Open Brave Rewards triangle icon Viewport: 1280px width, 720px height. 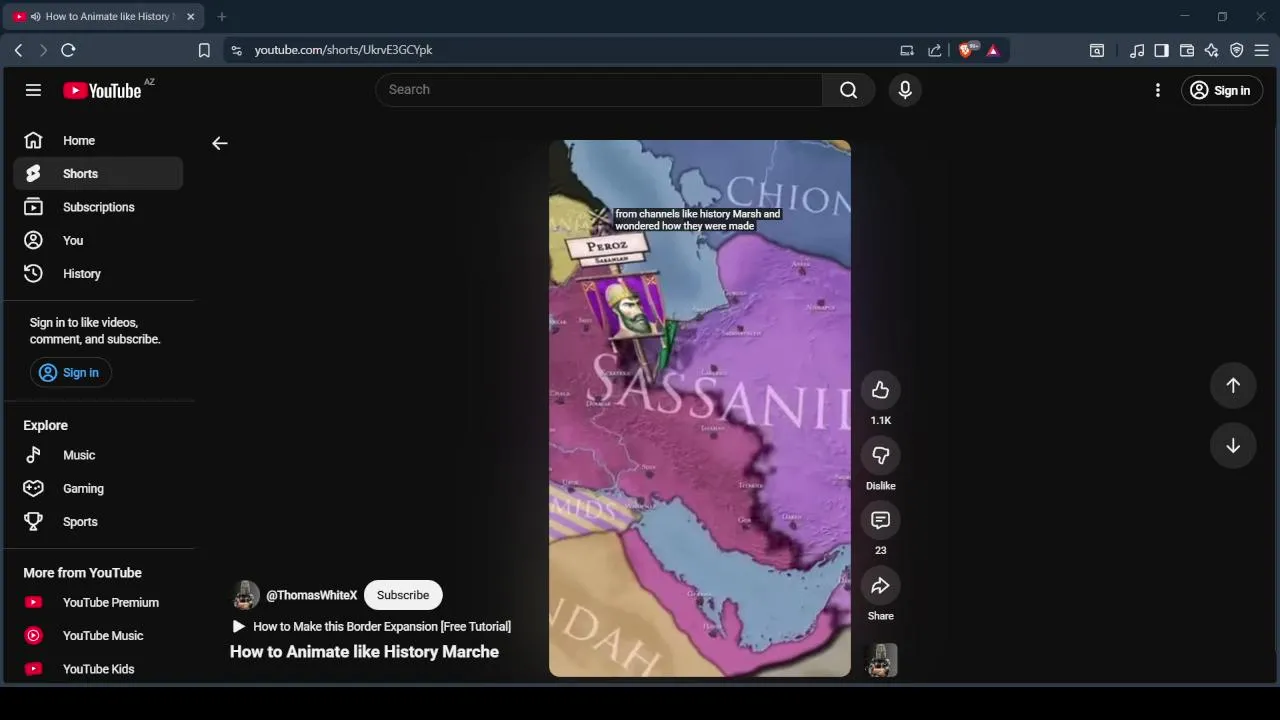click(x=993, y=50)
